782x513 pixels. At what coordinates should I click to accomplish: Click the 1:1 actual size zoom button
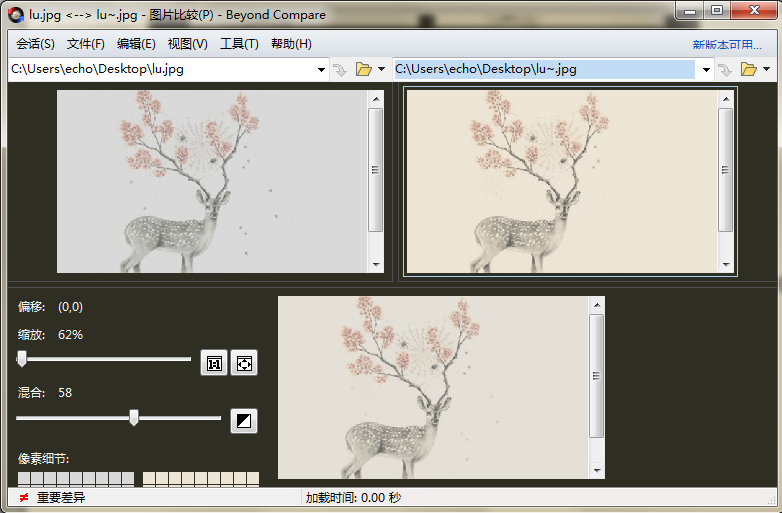[214, 363]
